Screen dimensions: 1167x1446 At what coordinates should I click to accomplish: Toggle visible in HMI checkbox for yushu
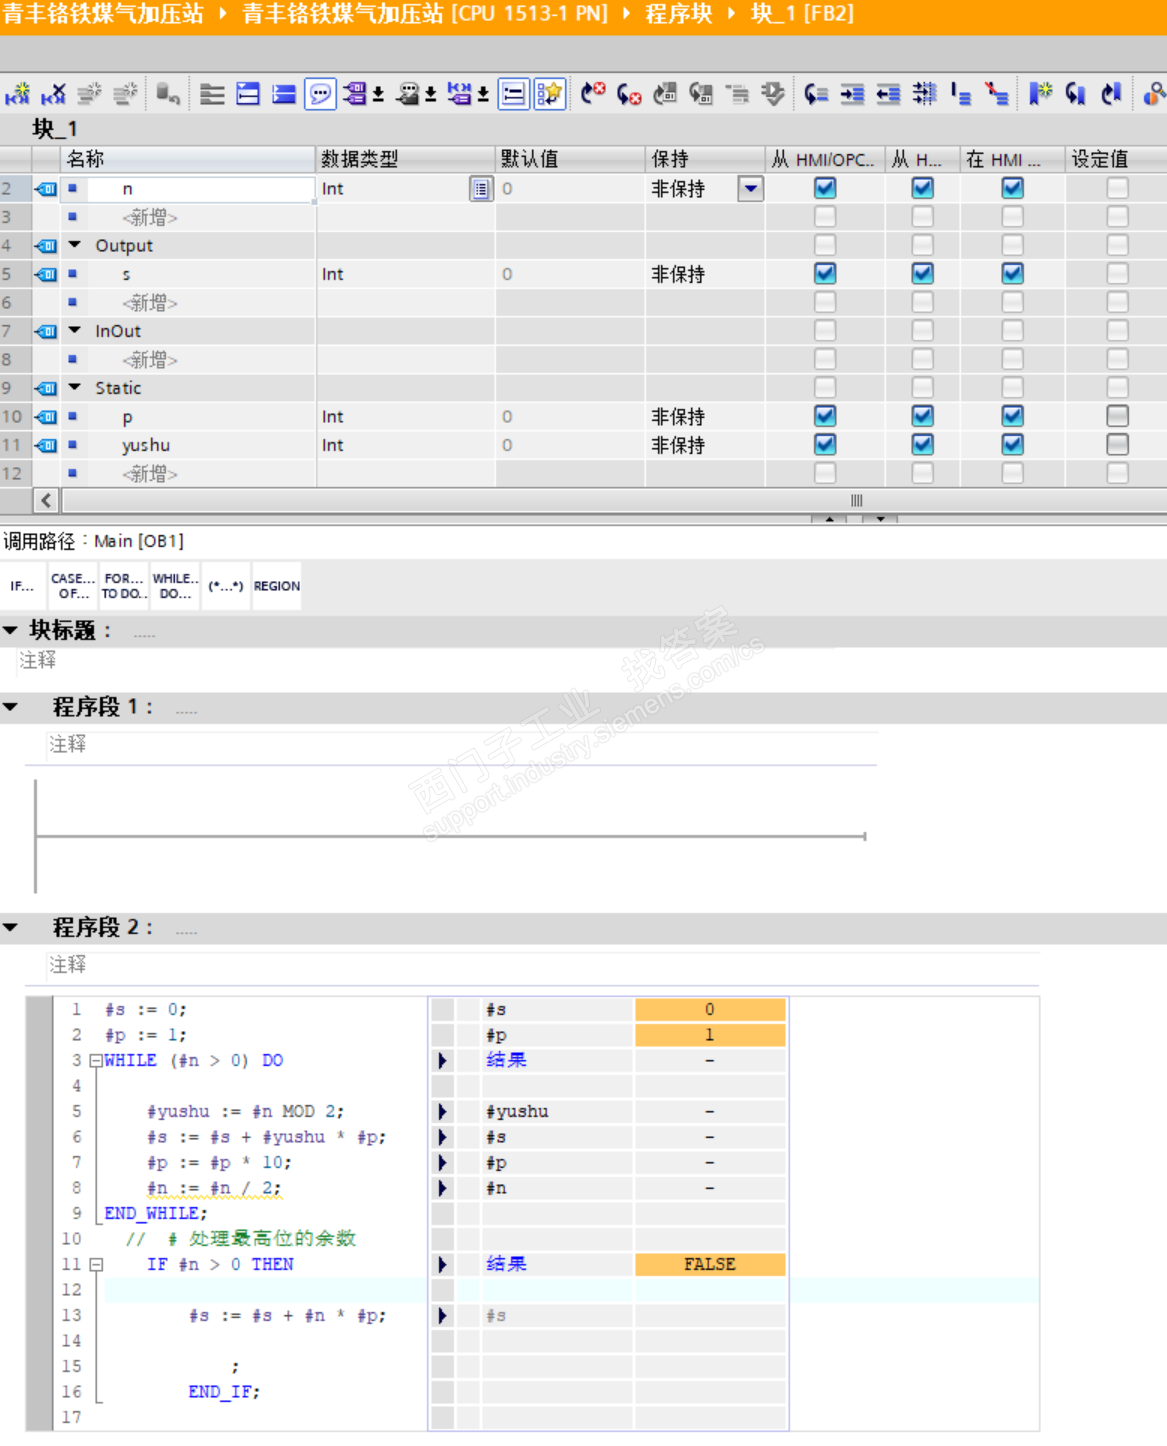point(1013,444)
